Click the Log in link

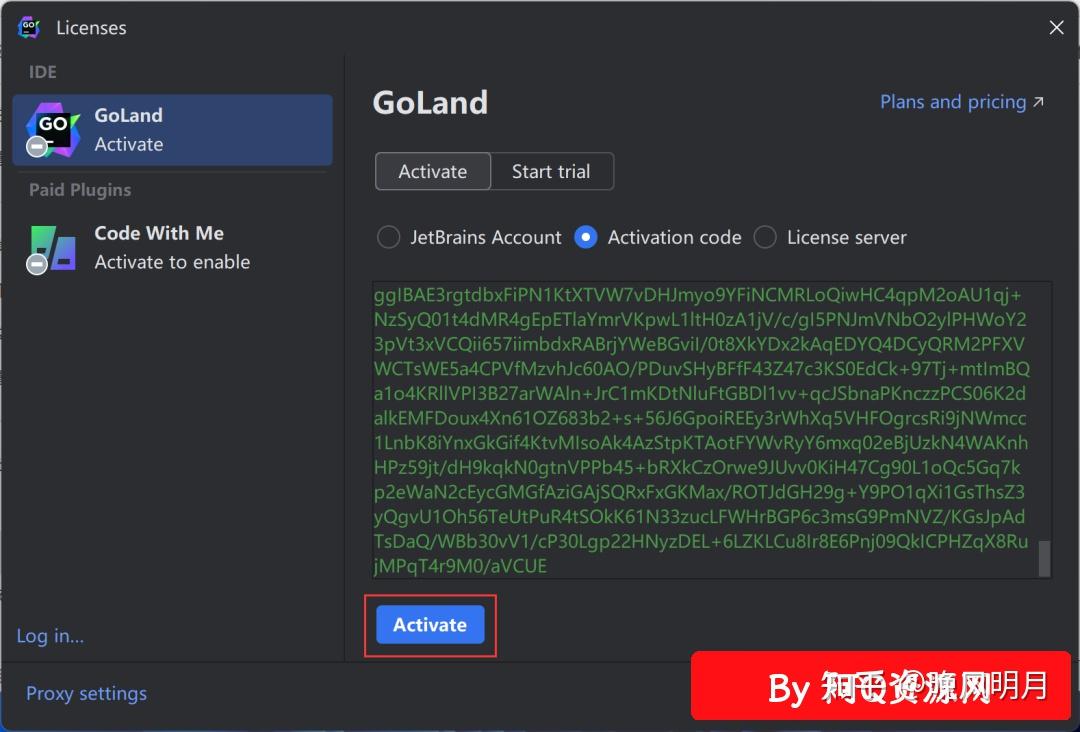pyautogui.click(x=50, y=636)
